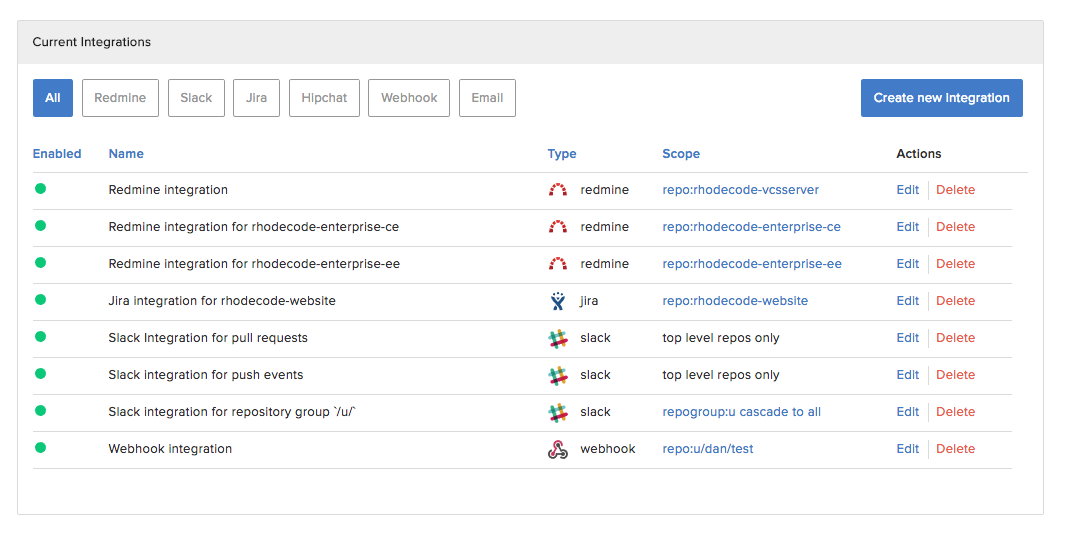This screenshot has height=542, width=1075.
Task: Sort the list by Name column header
Action: (126, 154)
